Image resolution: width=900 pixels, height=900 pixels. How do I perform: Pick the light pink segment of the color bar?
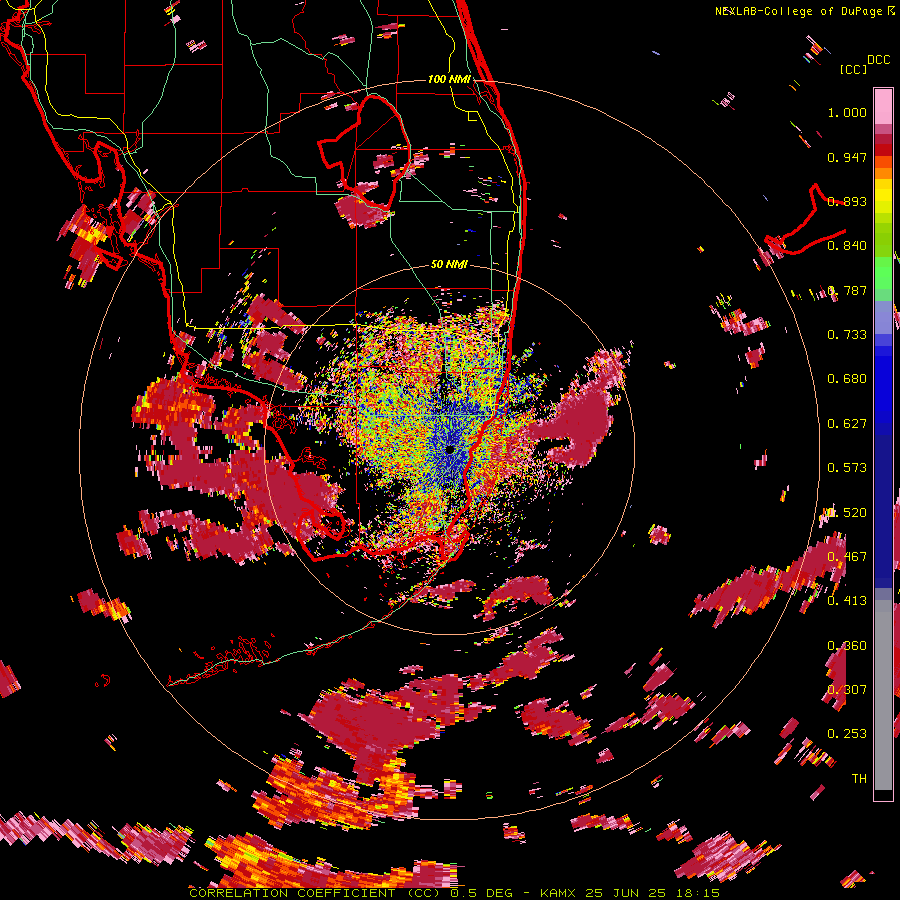883,106
